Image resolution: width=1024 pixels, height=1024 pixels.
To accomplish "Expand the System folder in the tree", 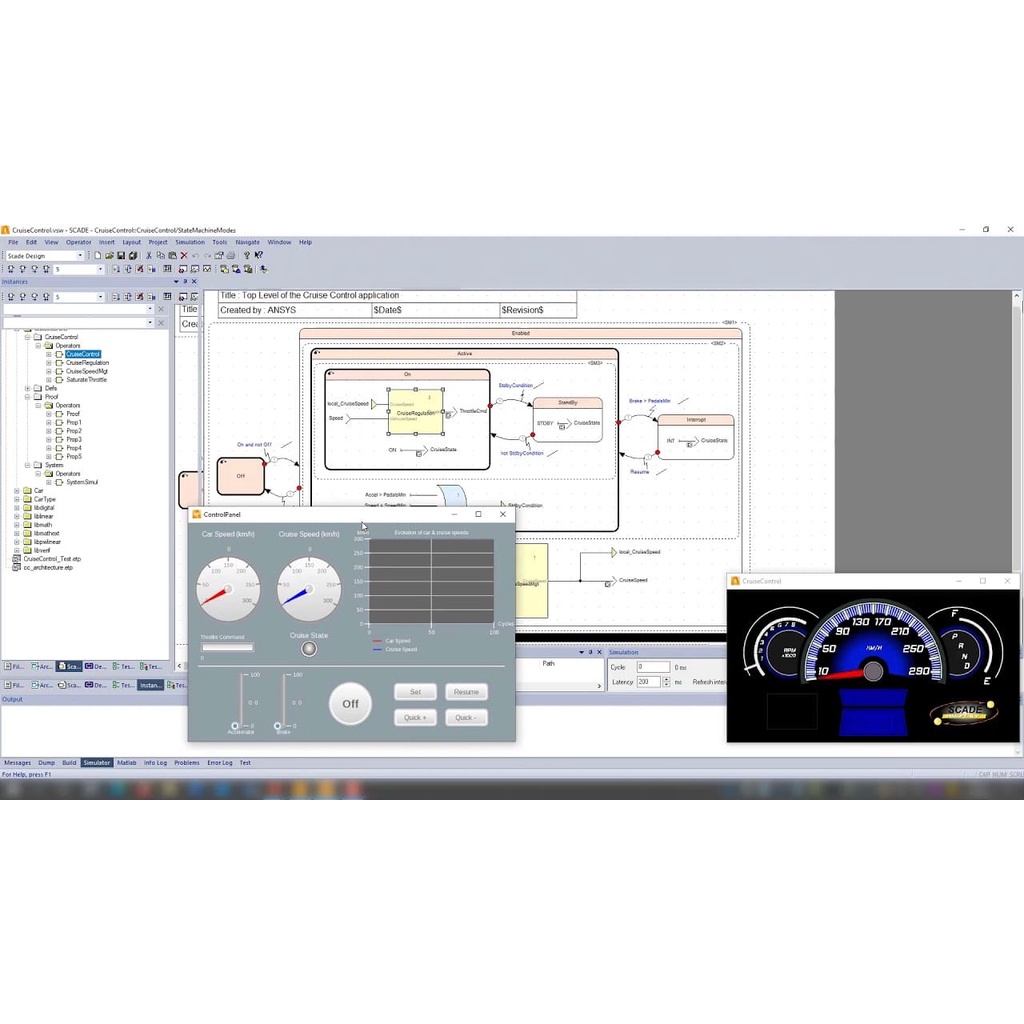I will (x=27, y=465).
